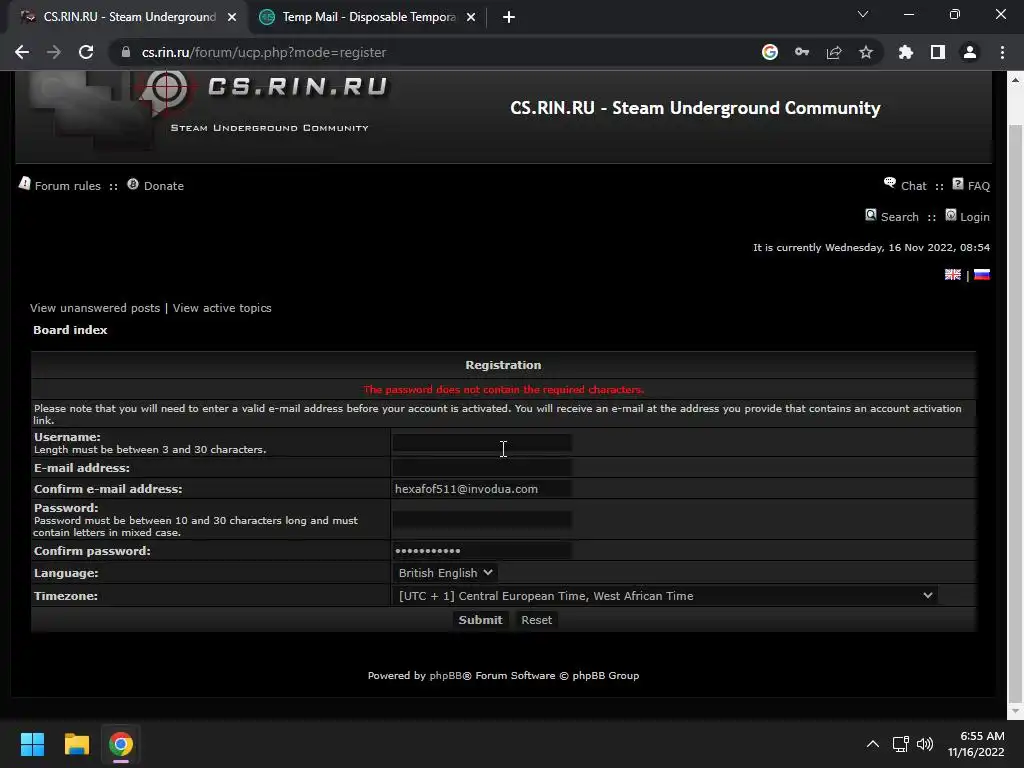The height and width of the screenshot is (768, 1024).
Task: Open the tab search chevron
Action: (x=863, y=14)
